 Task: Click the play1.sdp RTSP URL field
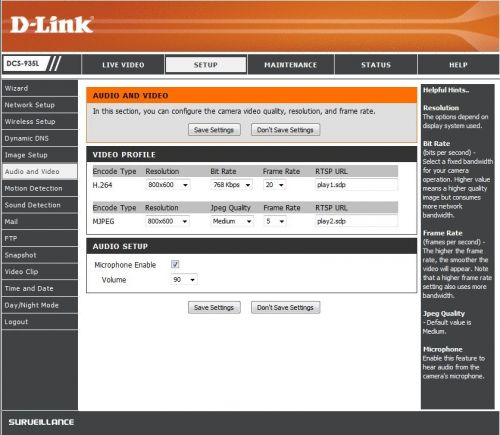pos(356,185)
